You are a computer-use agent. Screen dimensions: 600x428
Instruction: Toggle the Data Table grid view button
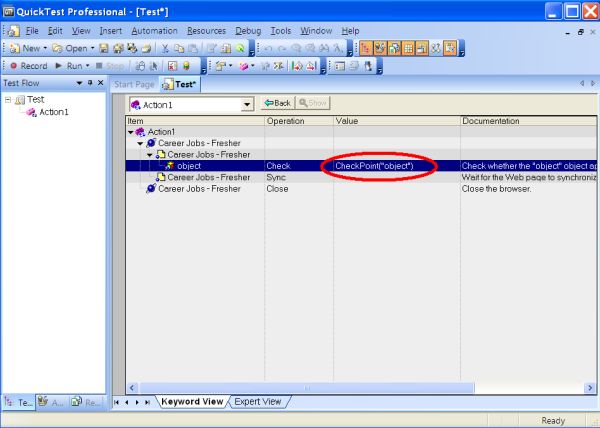coord(408,48)
